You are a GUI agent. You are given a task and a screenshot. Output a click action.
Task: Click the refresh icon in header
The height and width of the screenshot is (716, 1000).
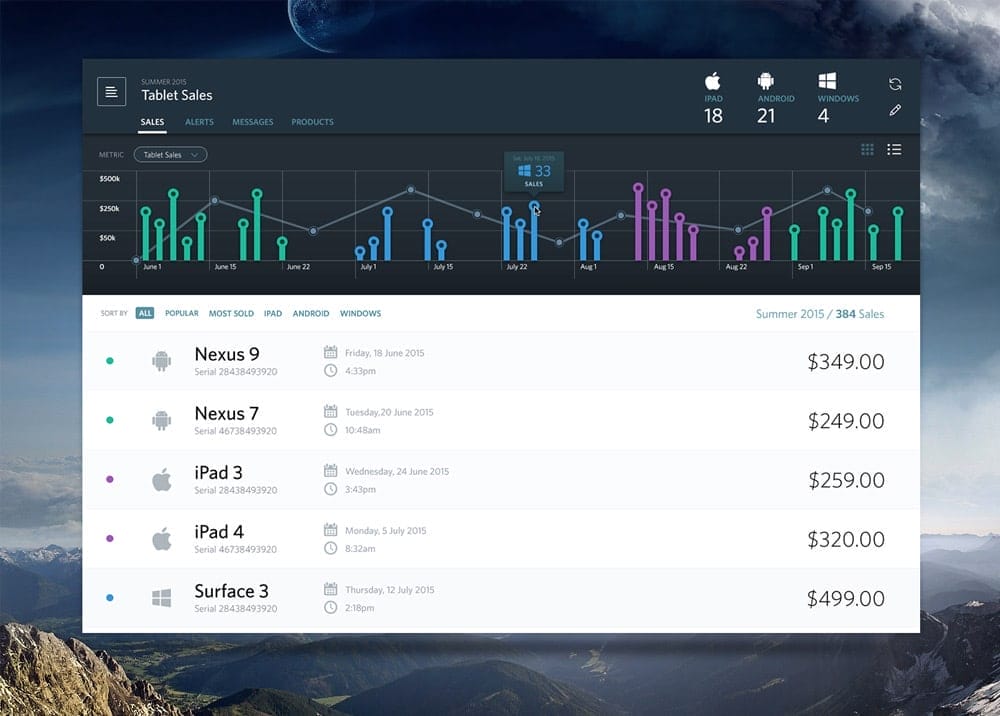[895, 85]
